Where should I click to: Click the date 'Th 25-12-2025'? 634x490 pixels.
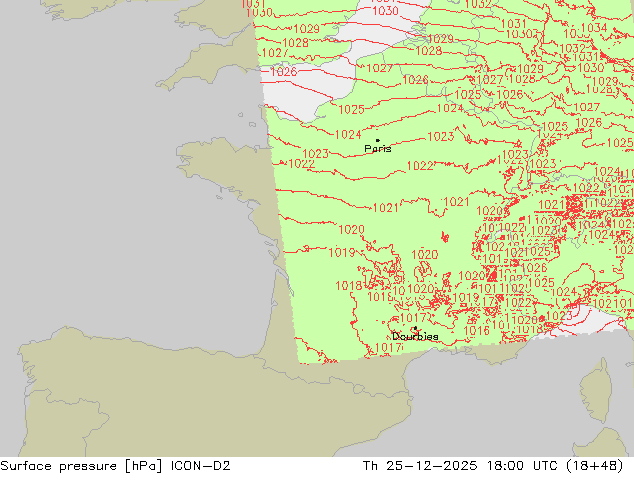pos(420,465)
